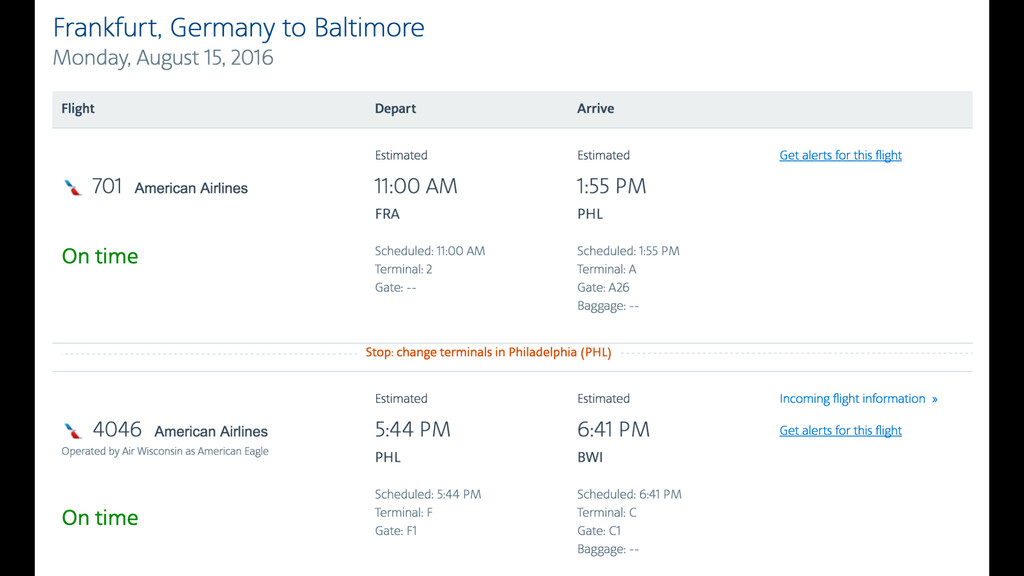Image resolution: width=1024 pixels, height=576 pixels.
Task: Click the Frankfurt, Germany to Baltimore heading
Action: click(x=238, y=27)
